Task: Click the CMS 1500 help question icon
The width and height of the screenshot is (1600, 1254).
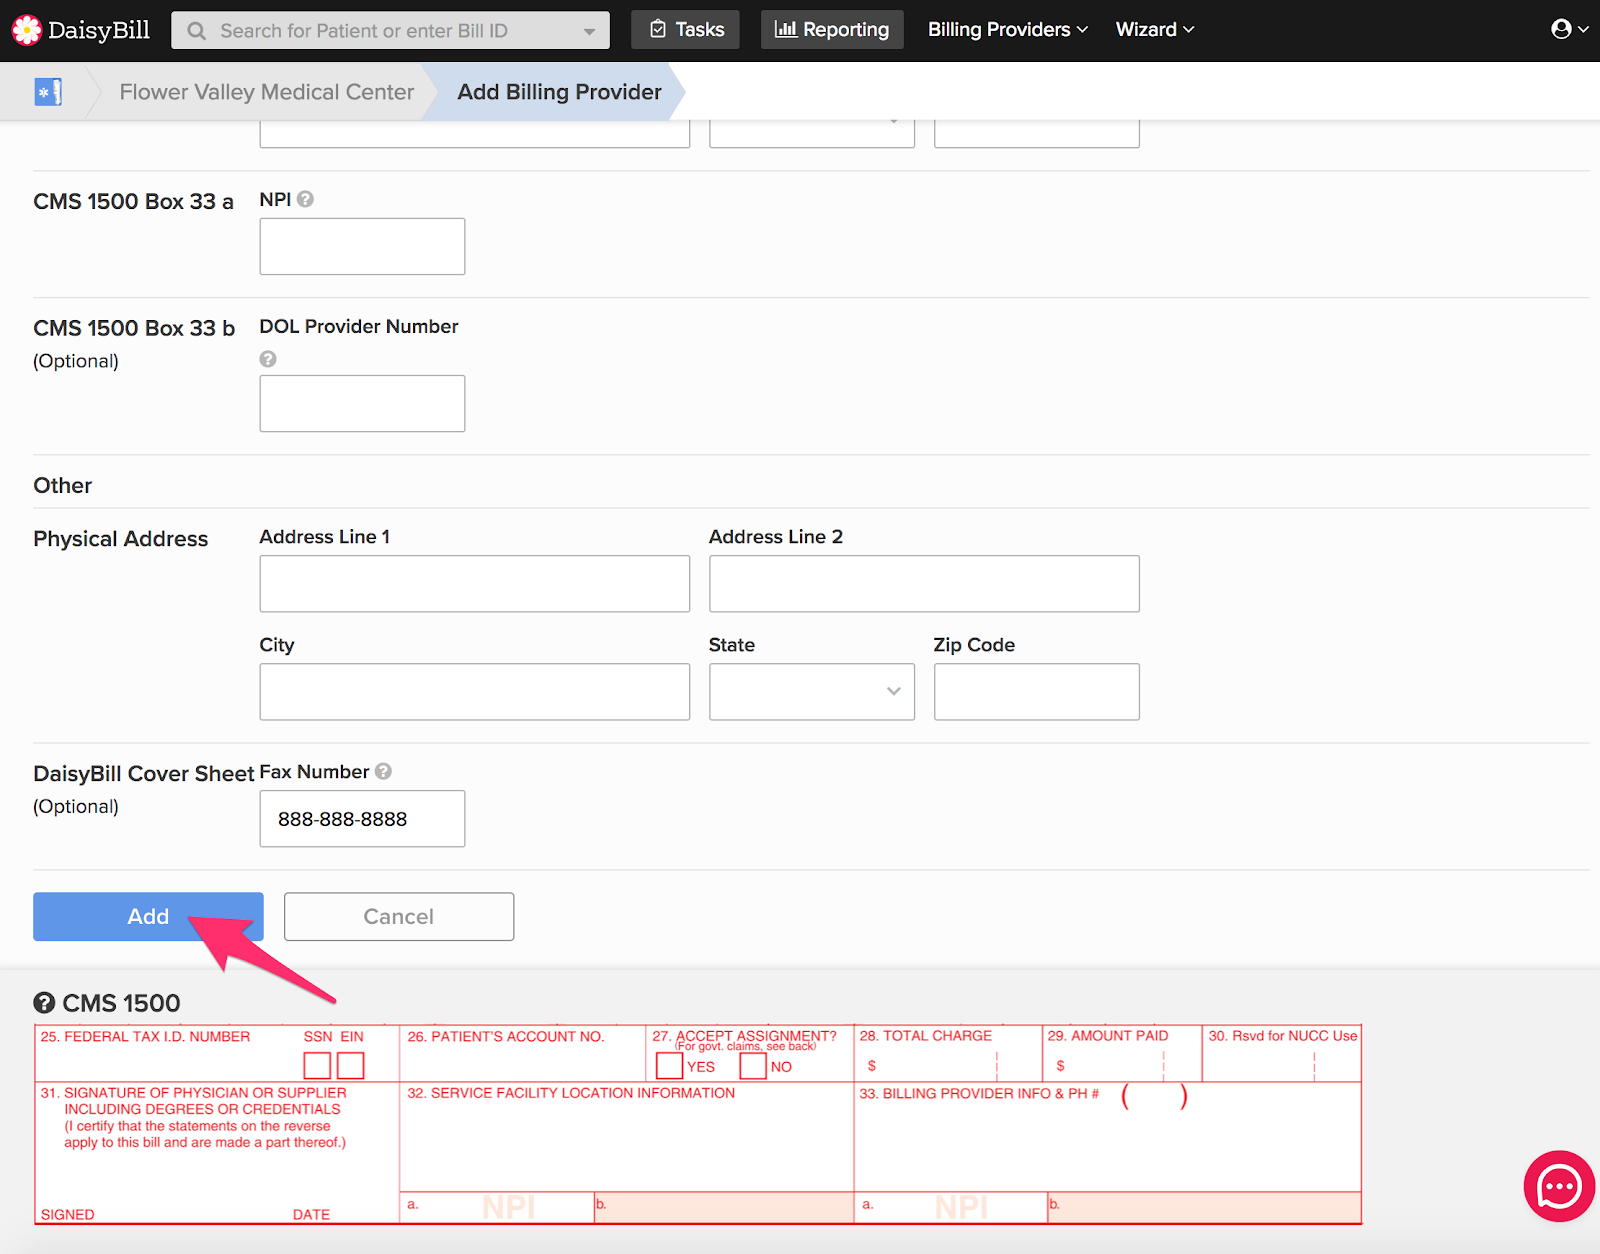Action: coord(44,1003)
